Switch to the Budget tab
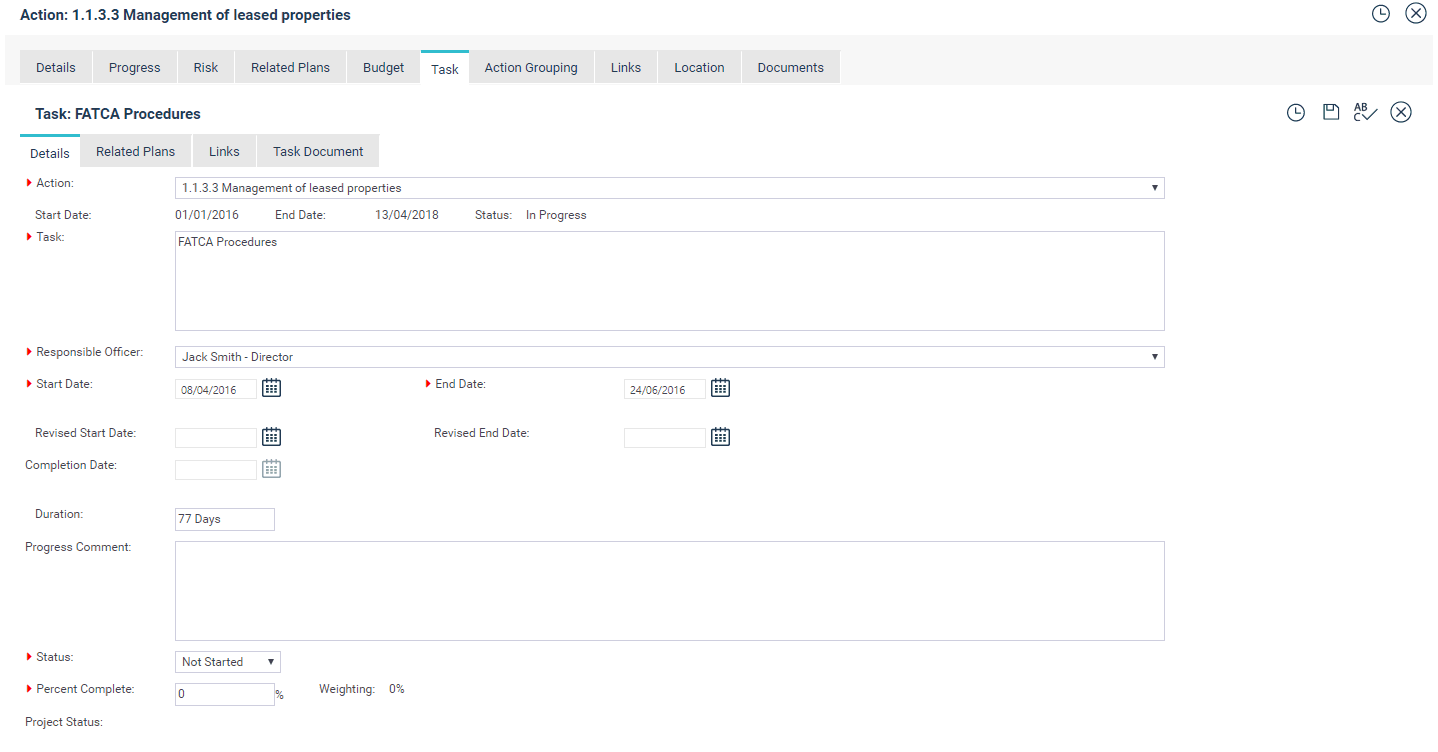This screenshot has height=752, width=1438. (383, 68)
